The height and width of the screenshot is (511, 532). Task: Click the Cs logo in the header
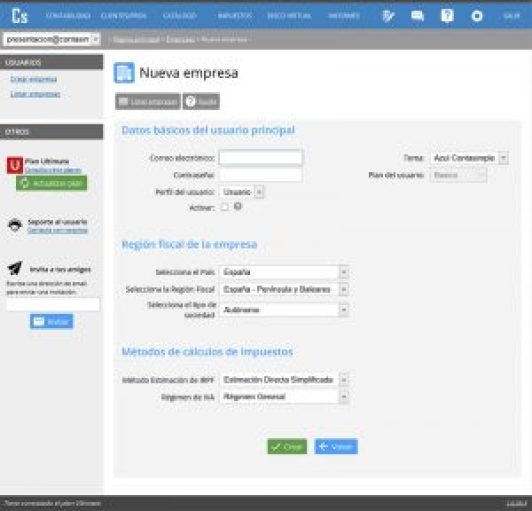coord(19,16)
